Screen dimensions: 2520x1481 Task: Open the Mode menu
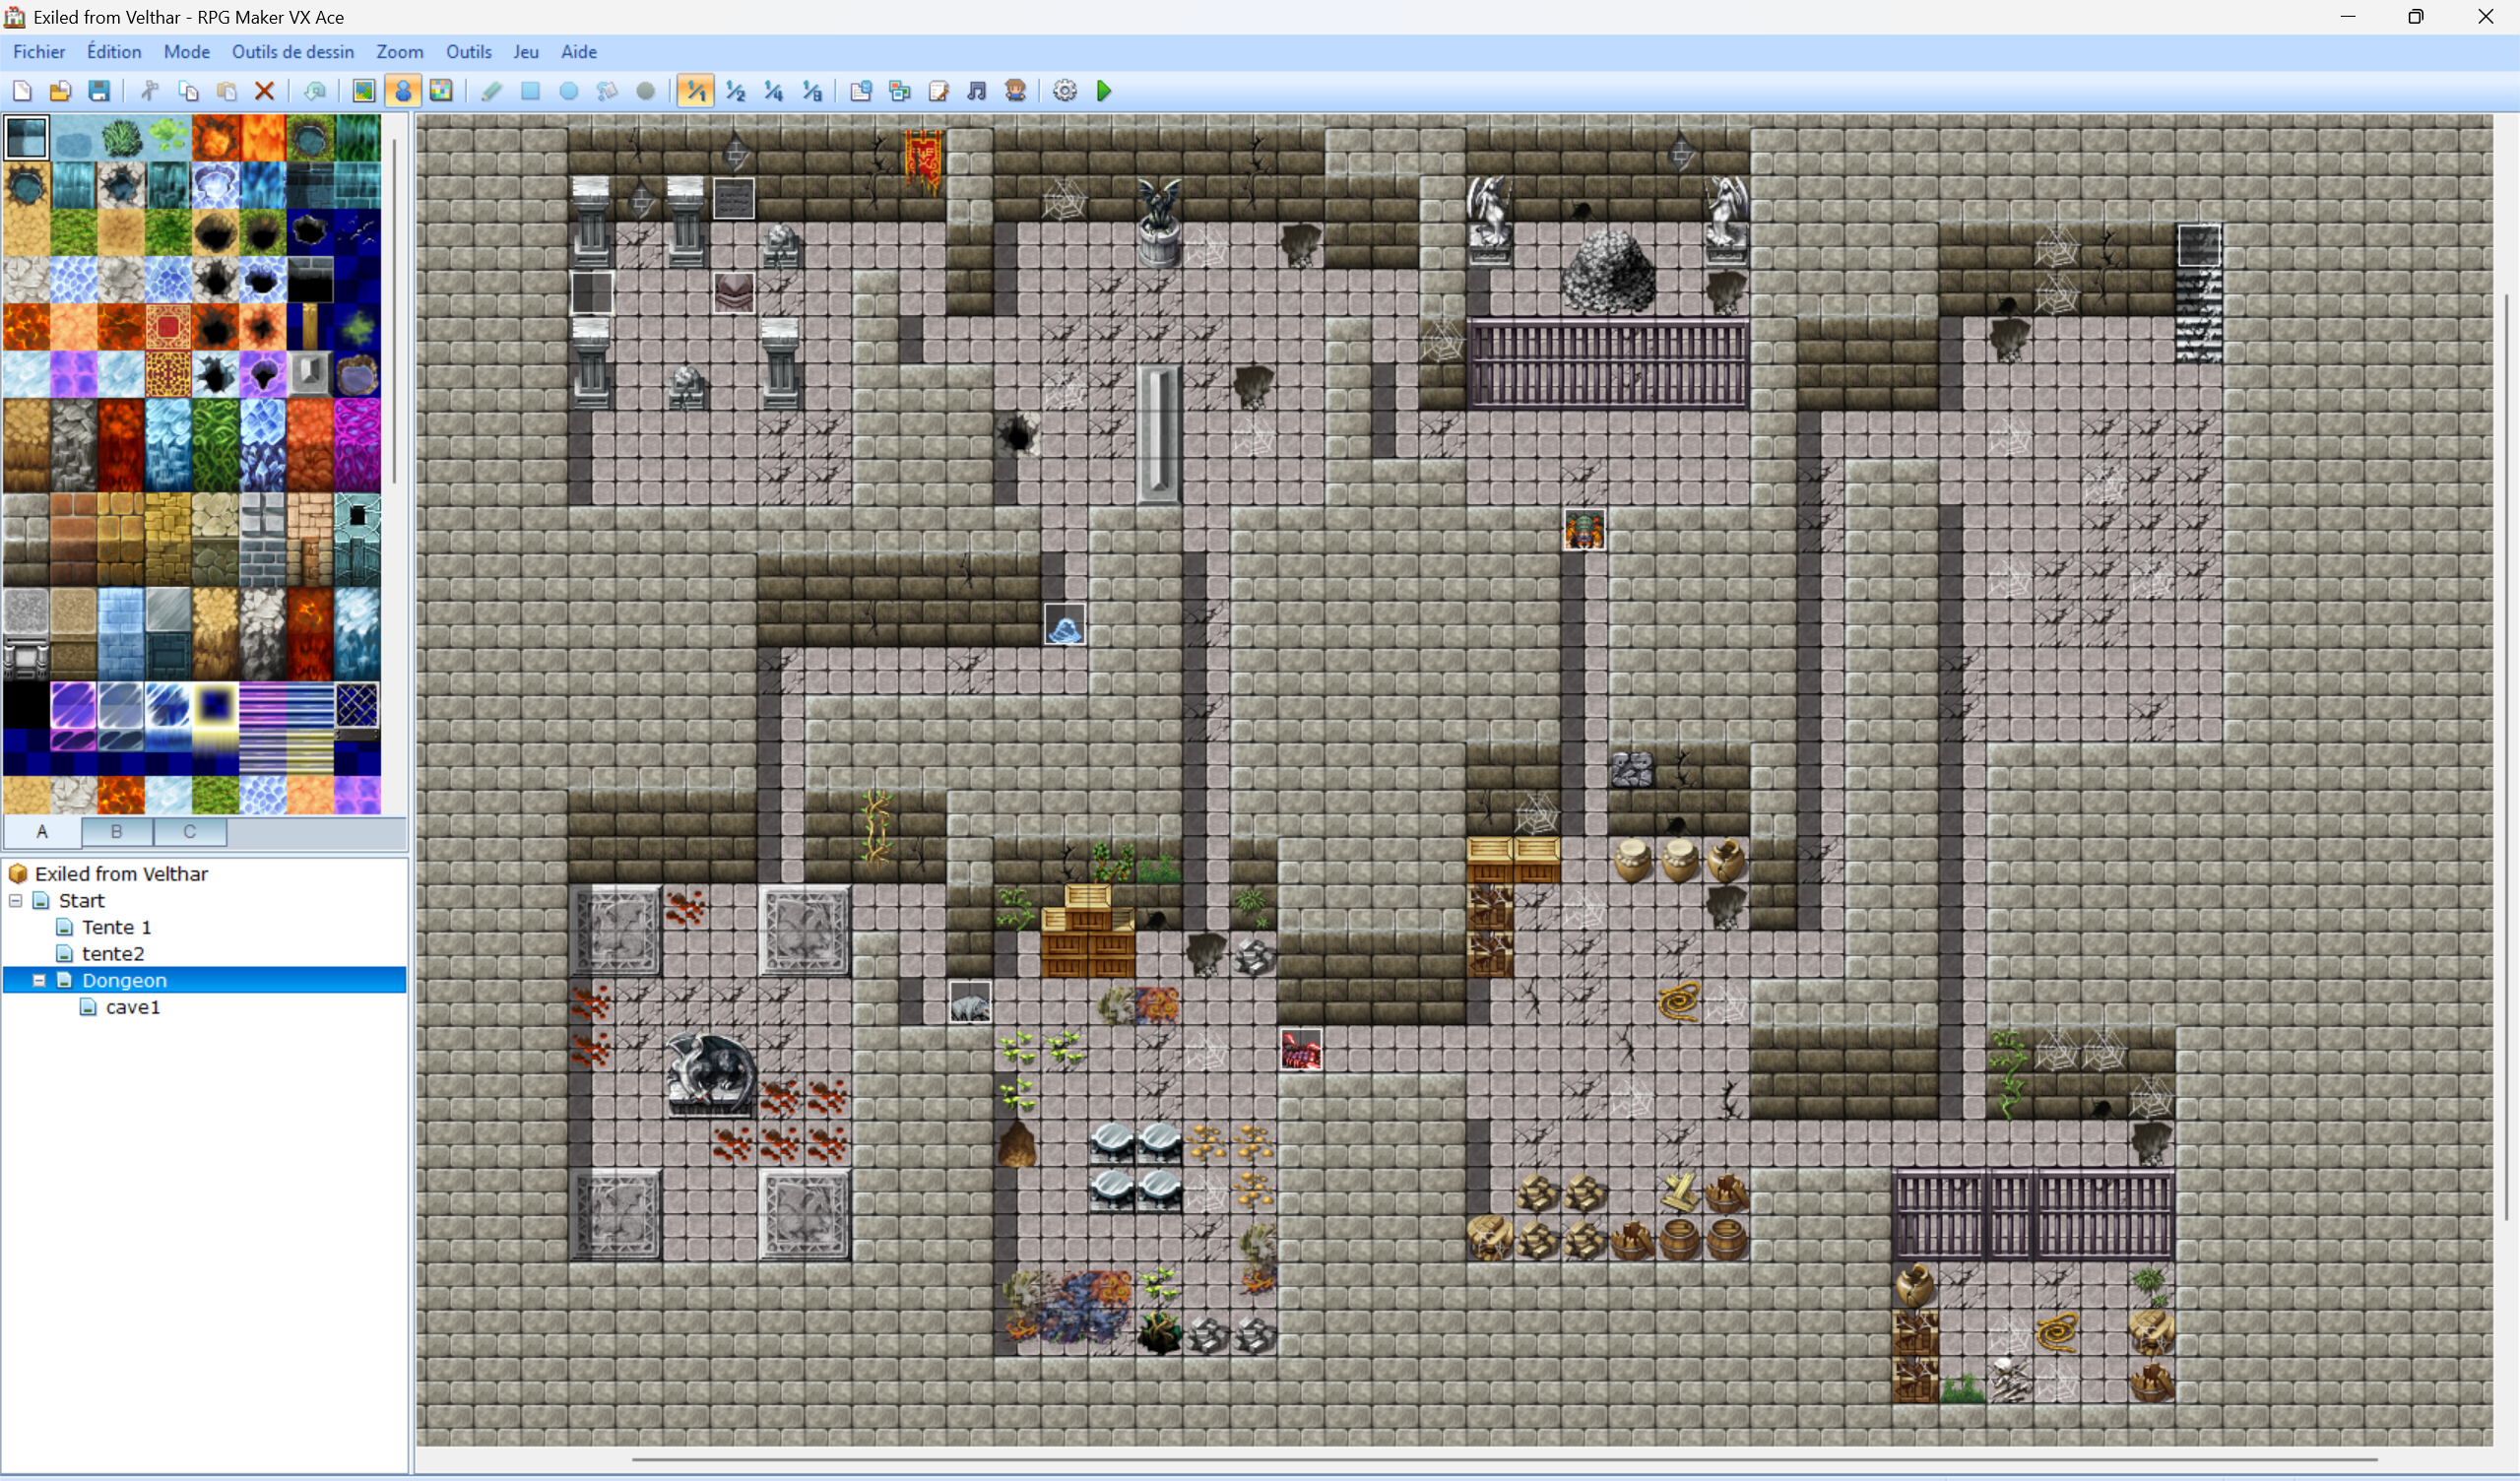(187, 52)
